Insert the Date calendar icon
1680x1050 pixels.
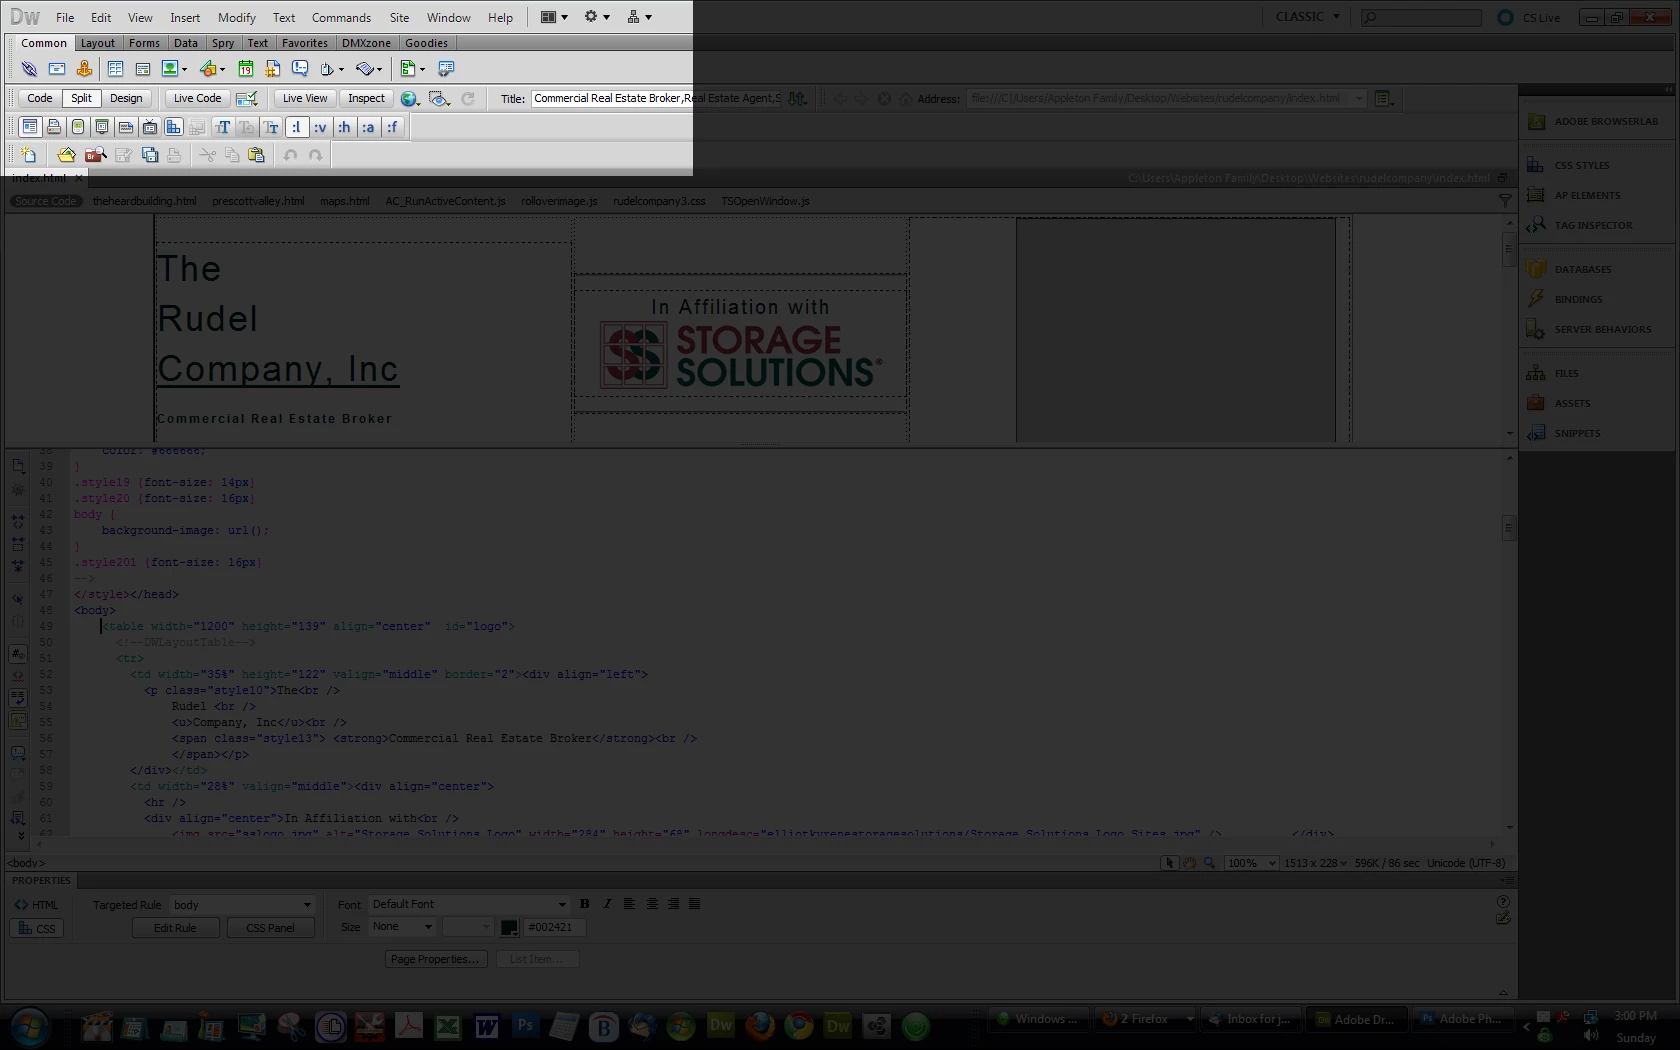coord(245,69)
